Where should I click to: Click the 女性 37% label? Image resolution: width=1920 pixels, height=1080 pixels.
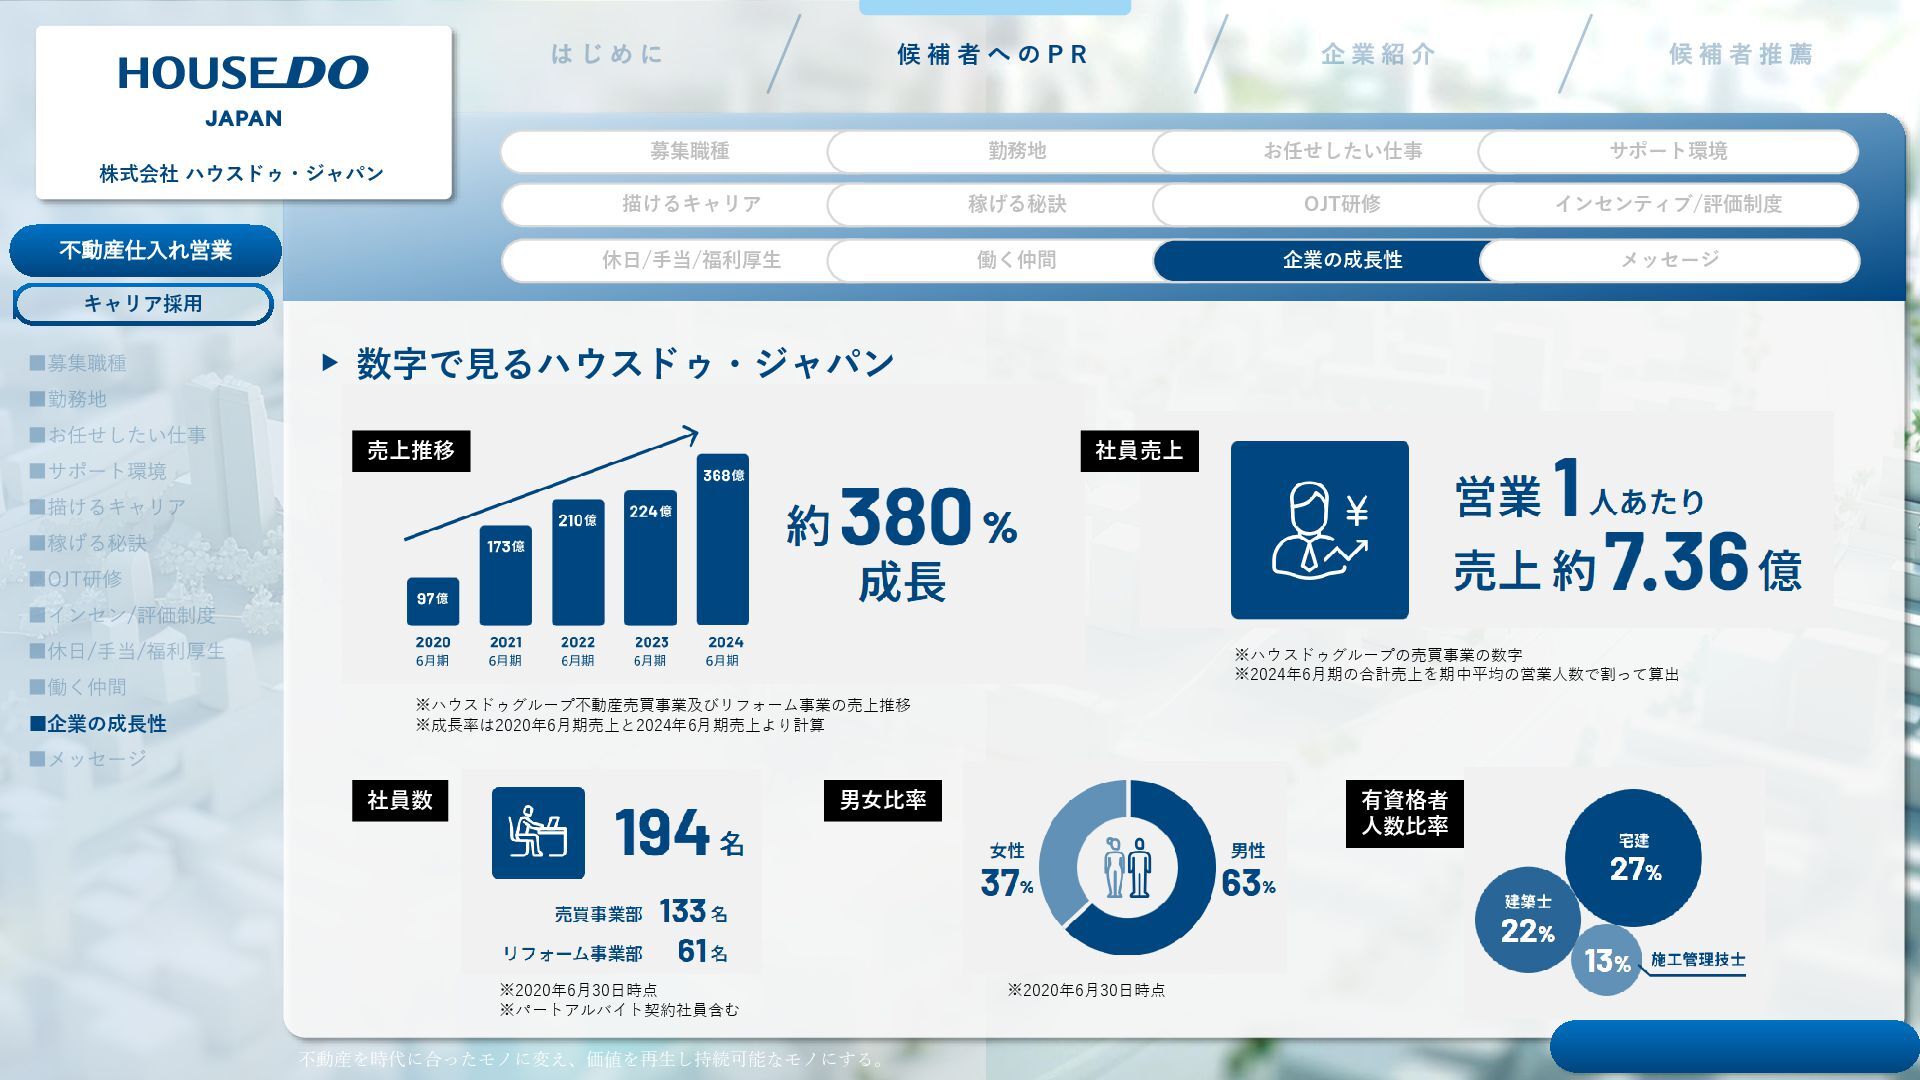(x=1007, y=871)
